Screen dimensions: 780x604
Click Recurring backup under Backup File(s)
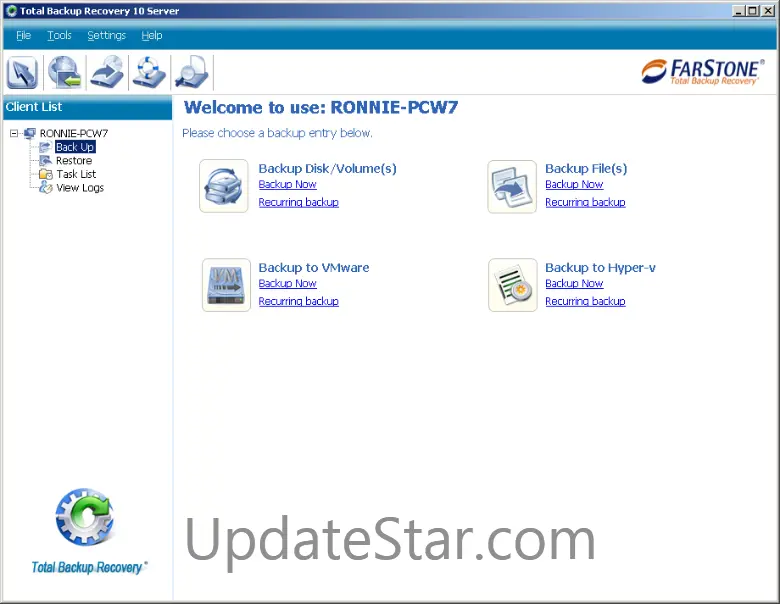click(x=585, y=202)
